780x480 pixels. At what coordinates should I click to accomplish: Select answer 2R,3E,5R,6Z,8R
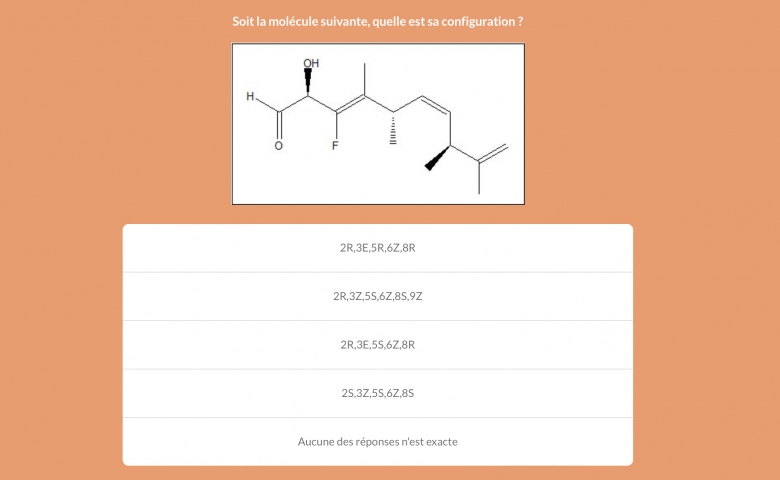click(378, 248)
